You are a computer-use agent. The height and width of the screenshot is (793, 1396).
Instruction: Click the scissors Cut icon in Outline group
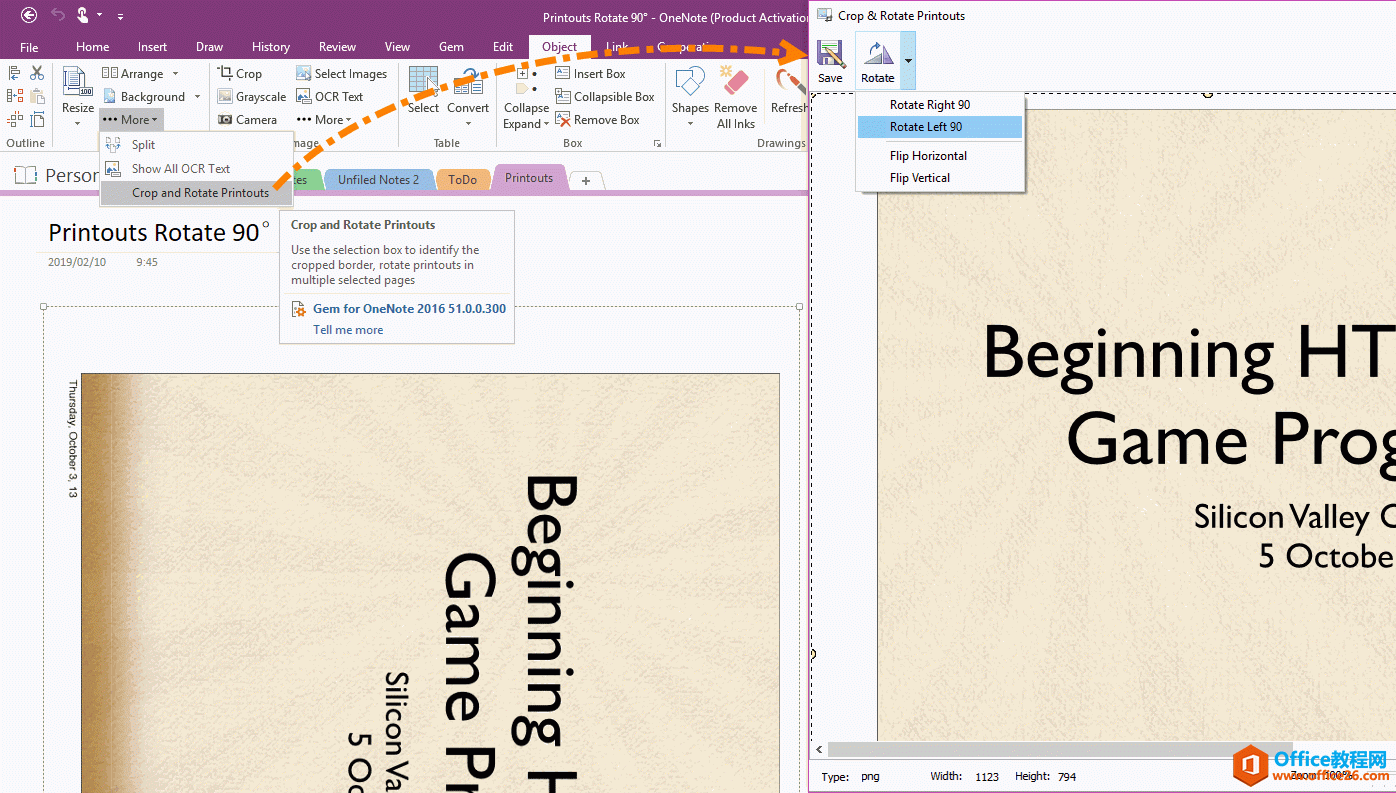point(37,73)
